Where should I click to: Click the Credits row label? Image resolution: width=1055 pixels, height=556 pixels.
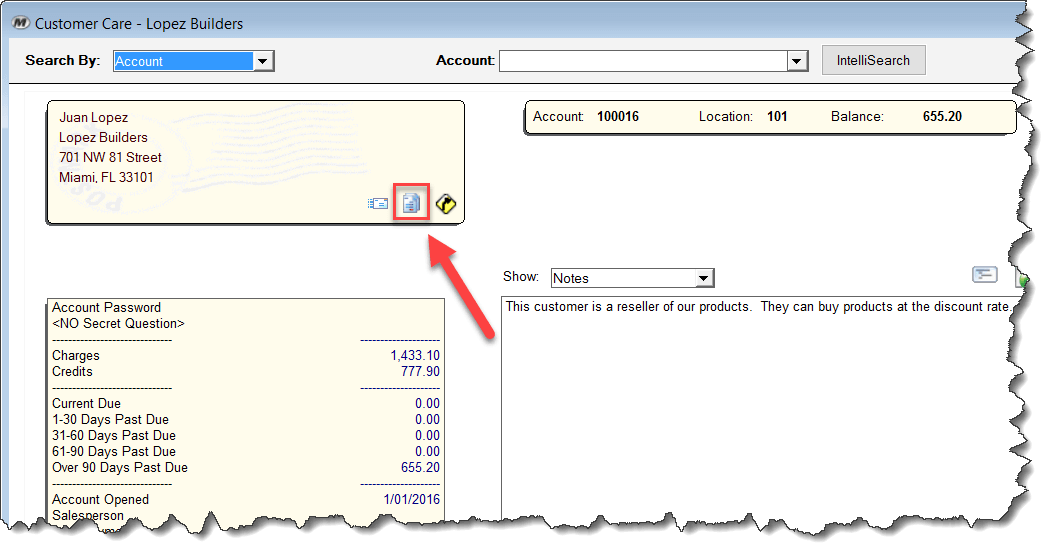72,372
